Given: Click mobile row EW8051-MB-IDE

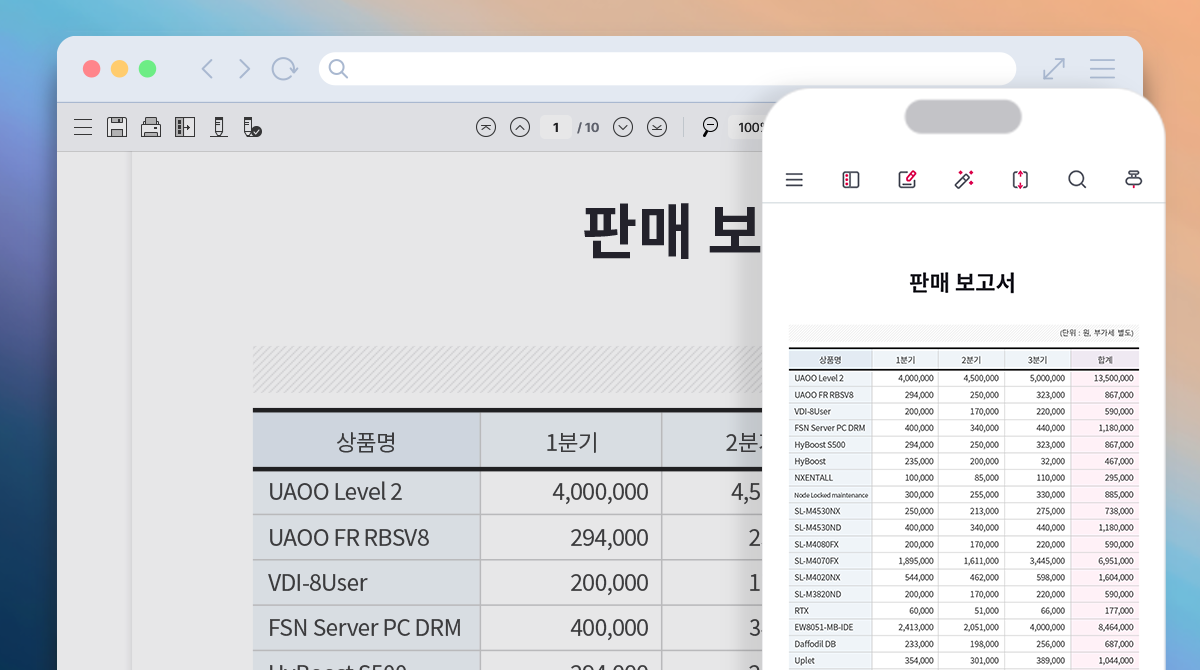Looking at the screenshot, I should click(x=822, y=628).
